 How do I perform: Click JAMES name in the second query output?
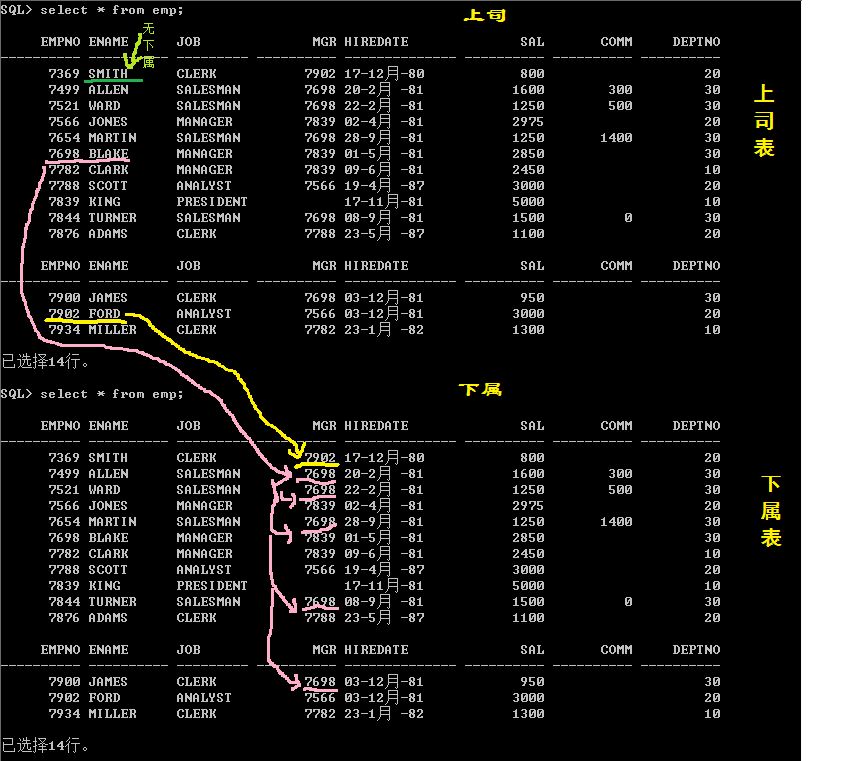click(108, 682)
